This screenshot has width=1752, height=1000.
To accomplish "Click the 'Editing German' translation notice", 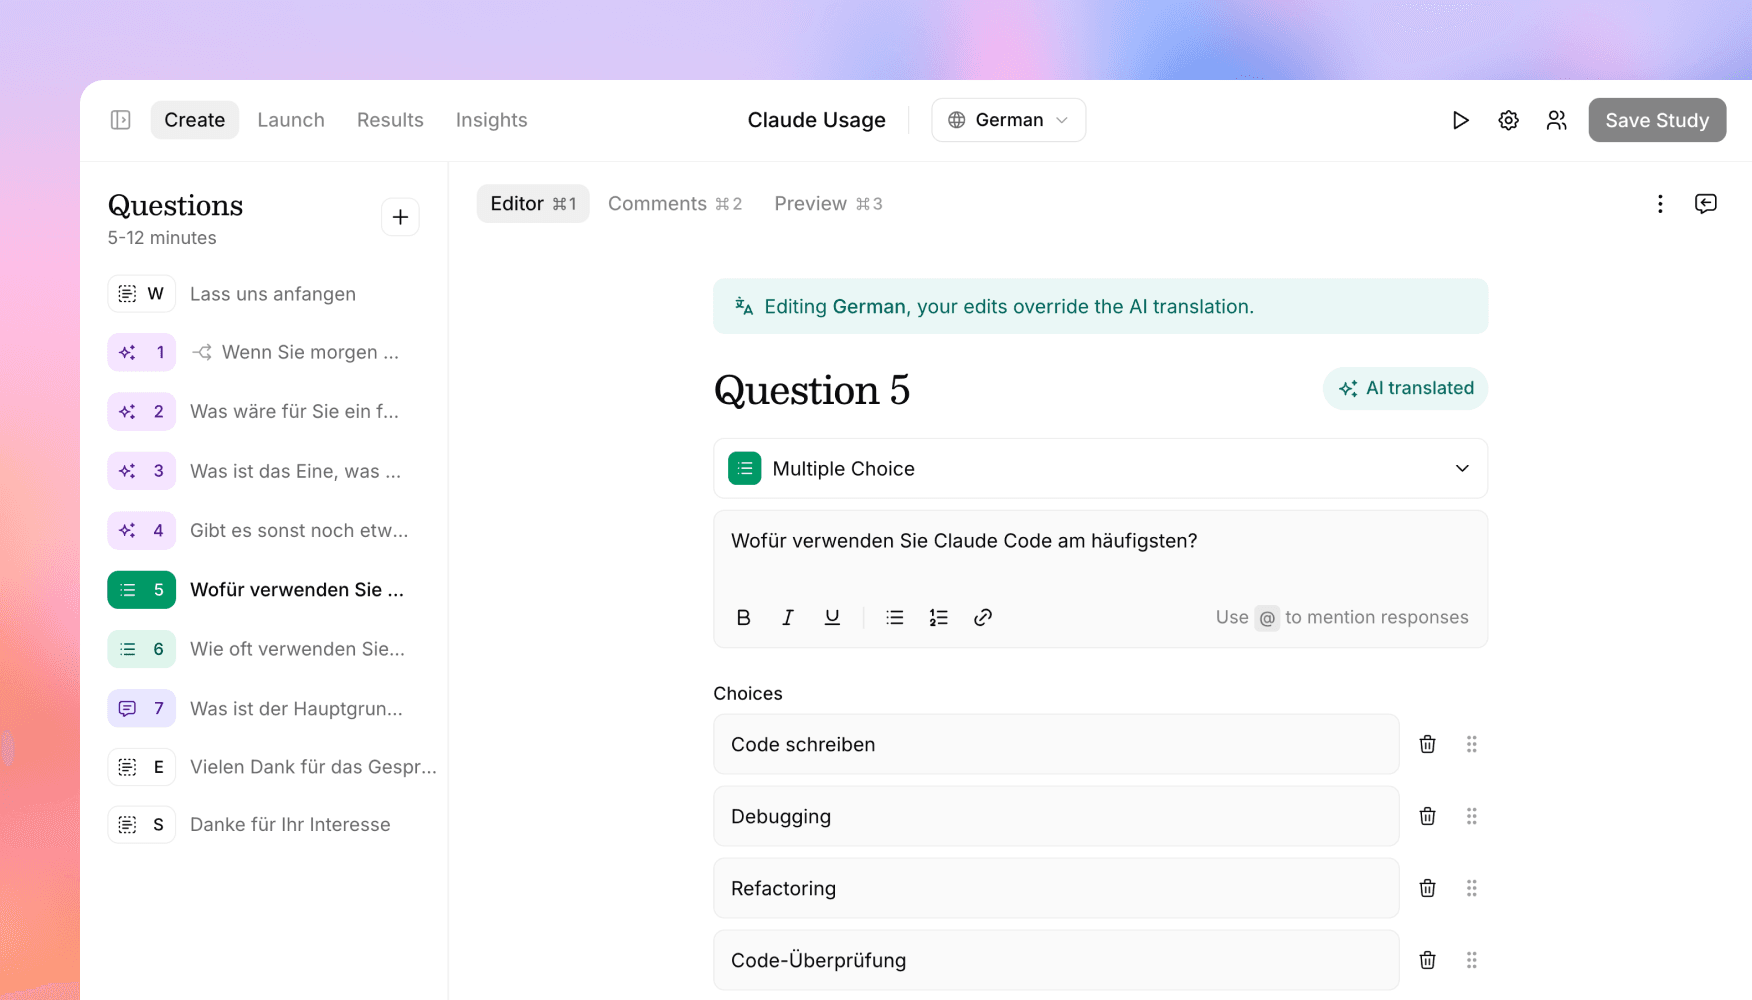I will tap(1100, 306).
